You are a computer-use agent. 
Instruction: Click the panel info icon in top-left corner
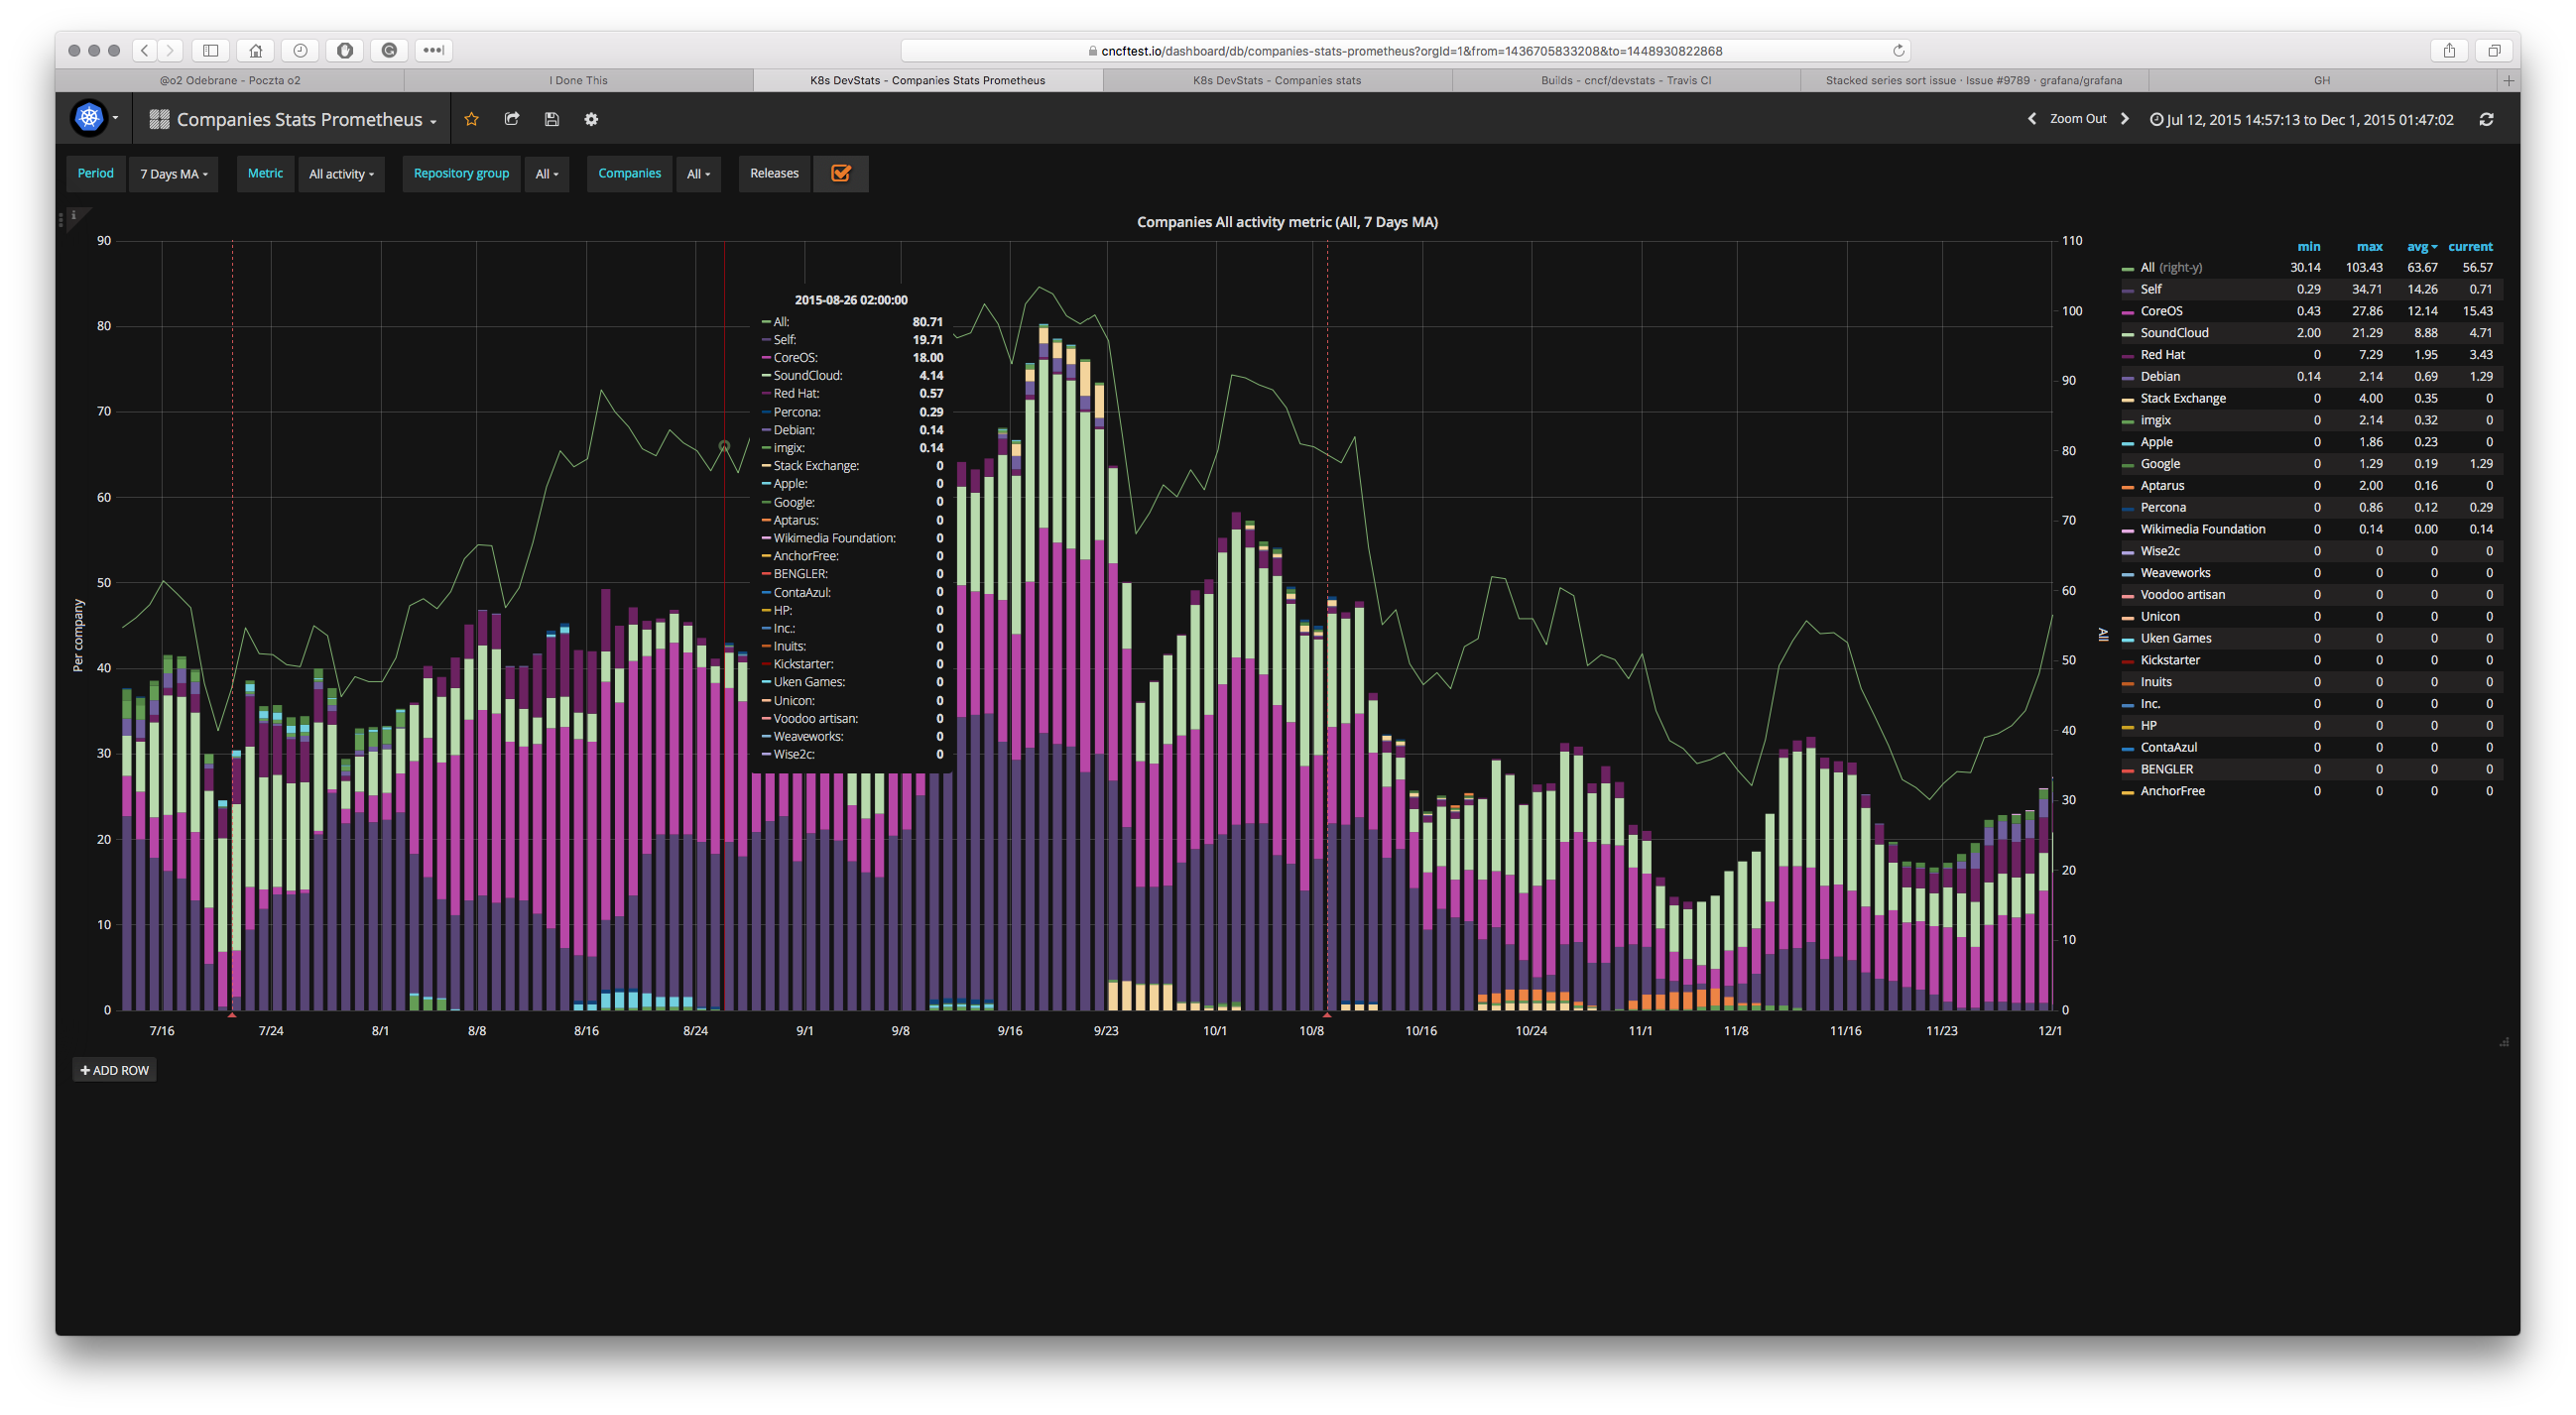tap(74, 214)
